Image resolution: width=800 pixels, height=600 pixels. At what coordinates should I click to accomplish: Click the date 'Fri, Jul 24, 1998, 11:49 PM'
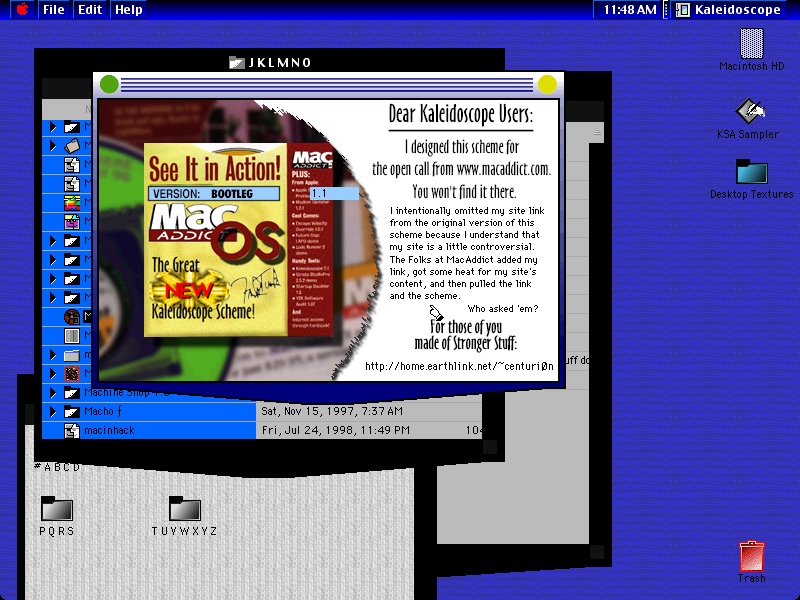[x=335, y=430]
